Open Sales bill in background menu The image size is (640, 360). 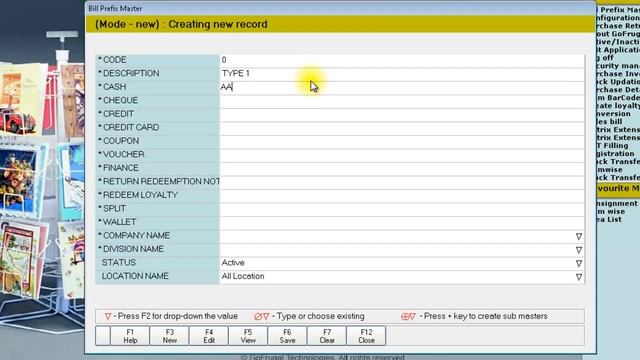click(609, 122)
